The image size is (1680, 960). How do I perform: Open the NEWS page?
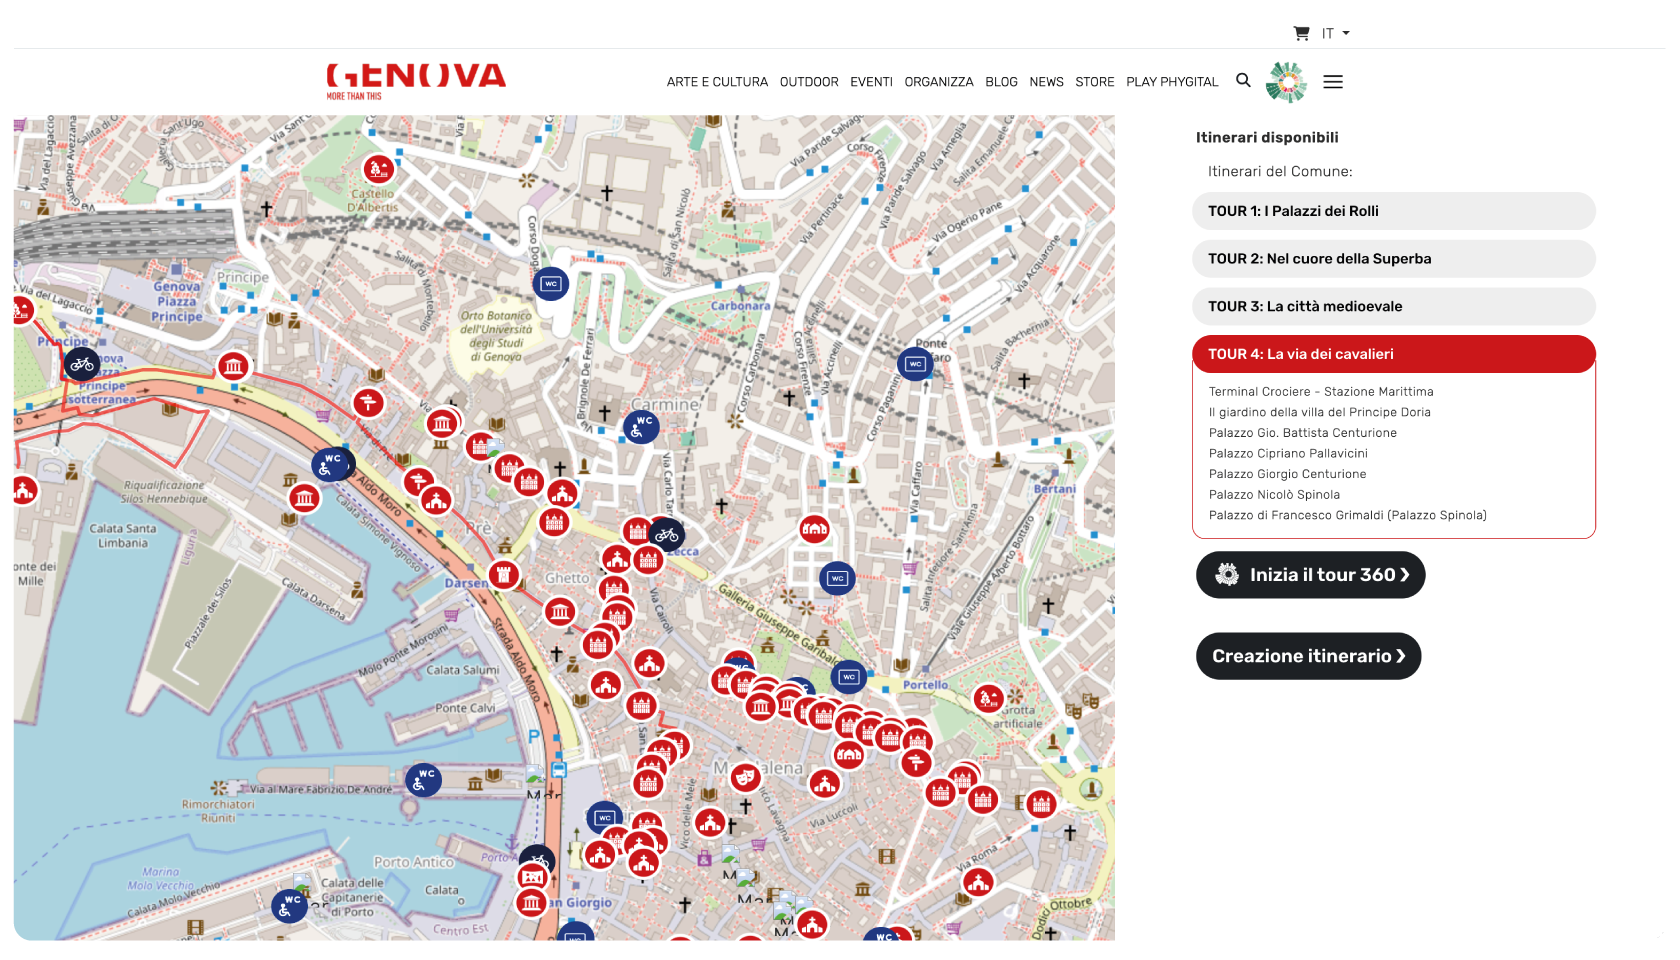click(x=1046, y=82)
